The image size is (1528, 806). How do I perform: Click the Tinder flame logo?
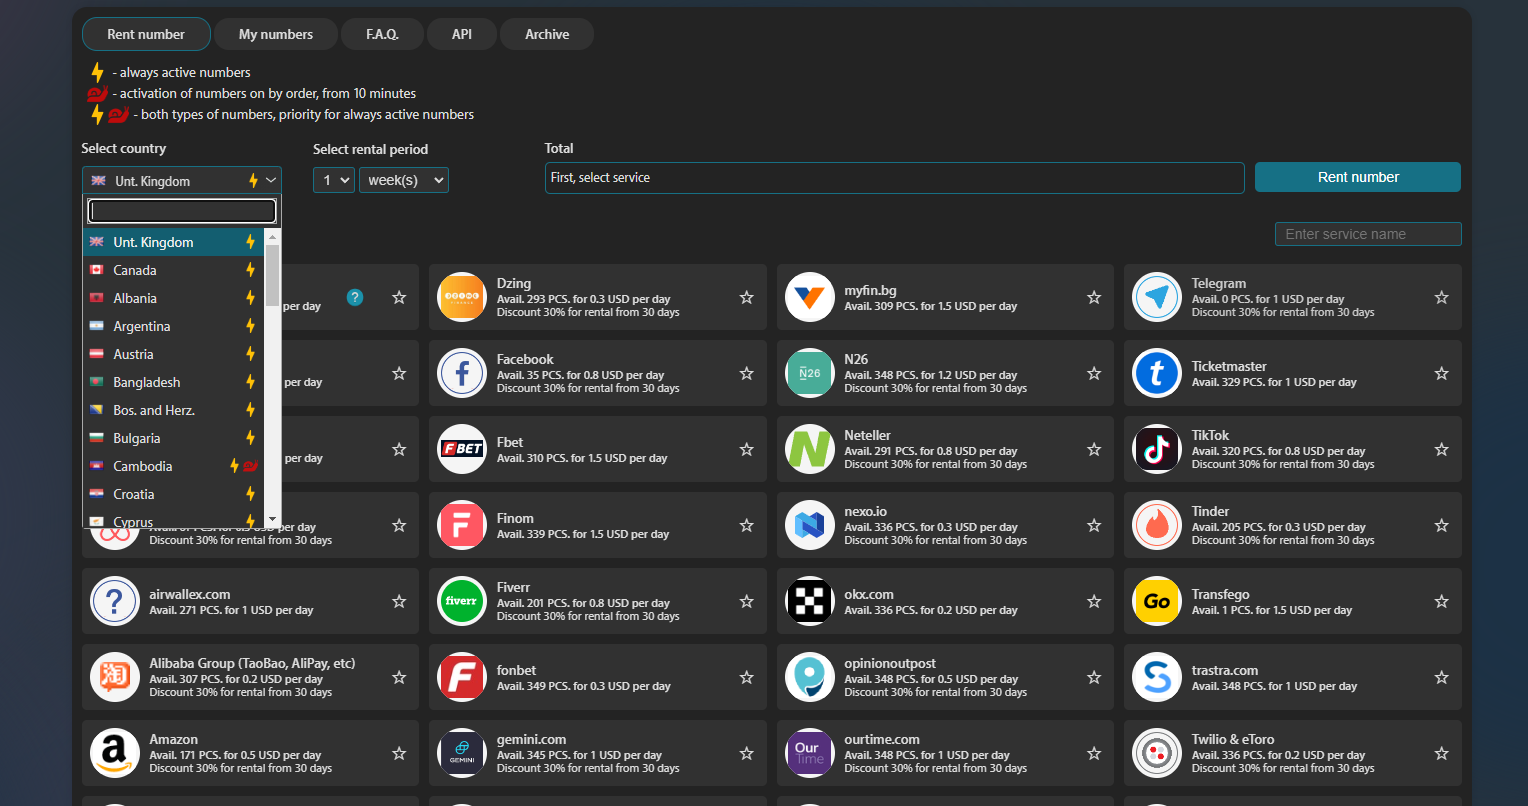(1157, 525)
